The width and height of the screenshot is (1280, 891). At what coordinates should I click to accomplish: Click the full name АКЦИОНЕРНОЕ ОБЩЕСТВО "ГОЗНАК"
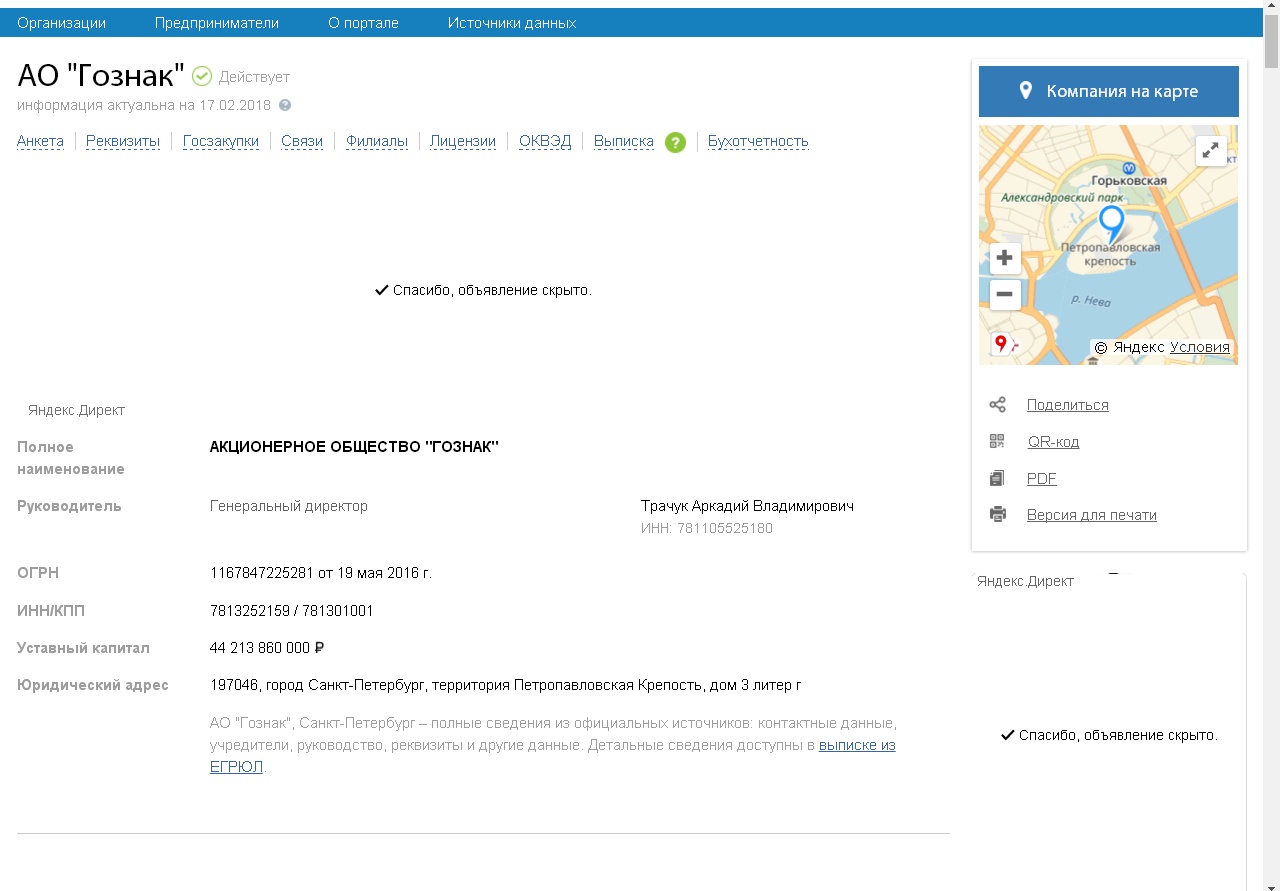tap(354, 447)
